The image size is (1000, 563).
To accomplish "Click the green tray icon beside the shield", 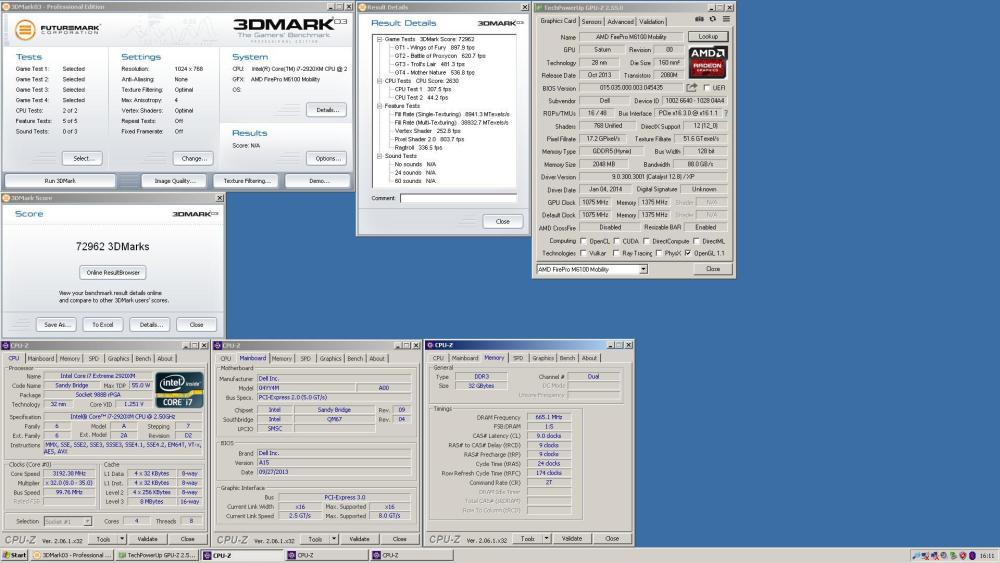I will [953, 556].
